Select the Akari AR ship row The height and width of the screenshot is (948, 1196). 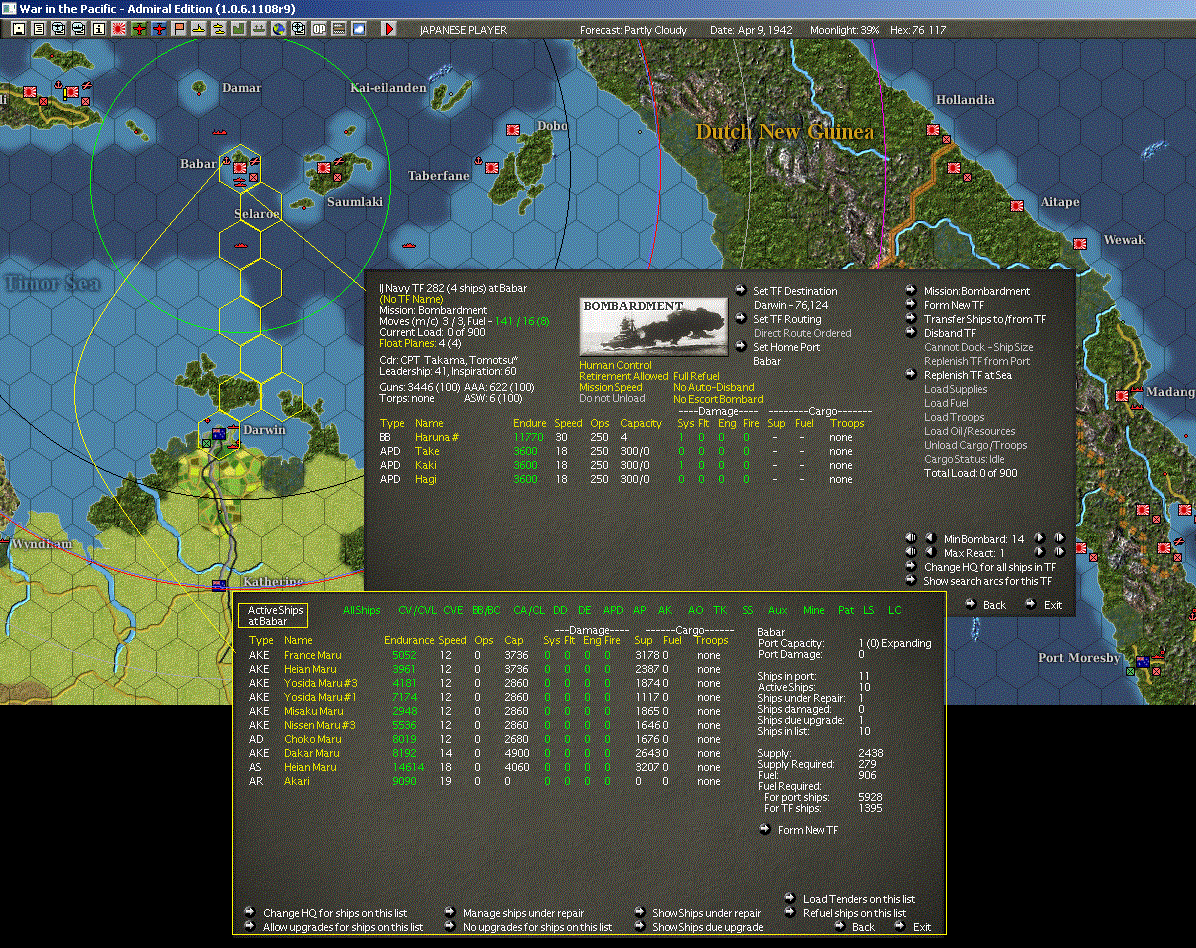point(484,781)
